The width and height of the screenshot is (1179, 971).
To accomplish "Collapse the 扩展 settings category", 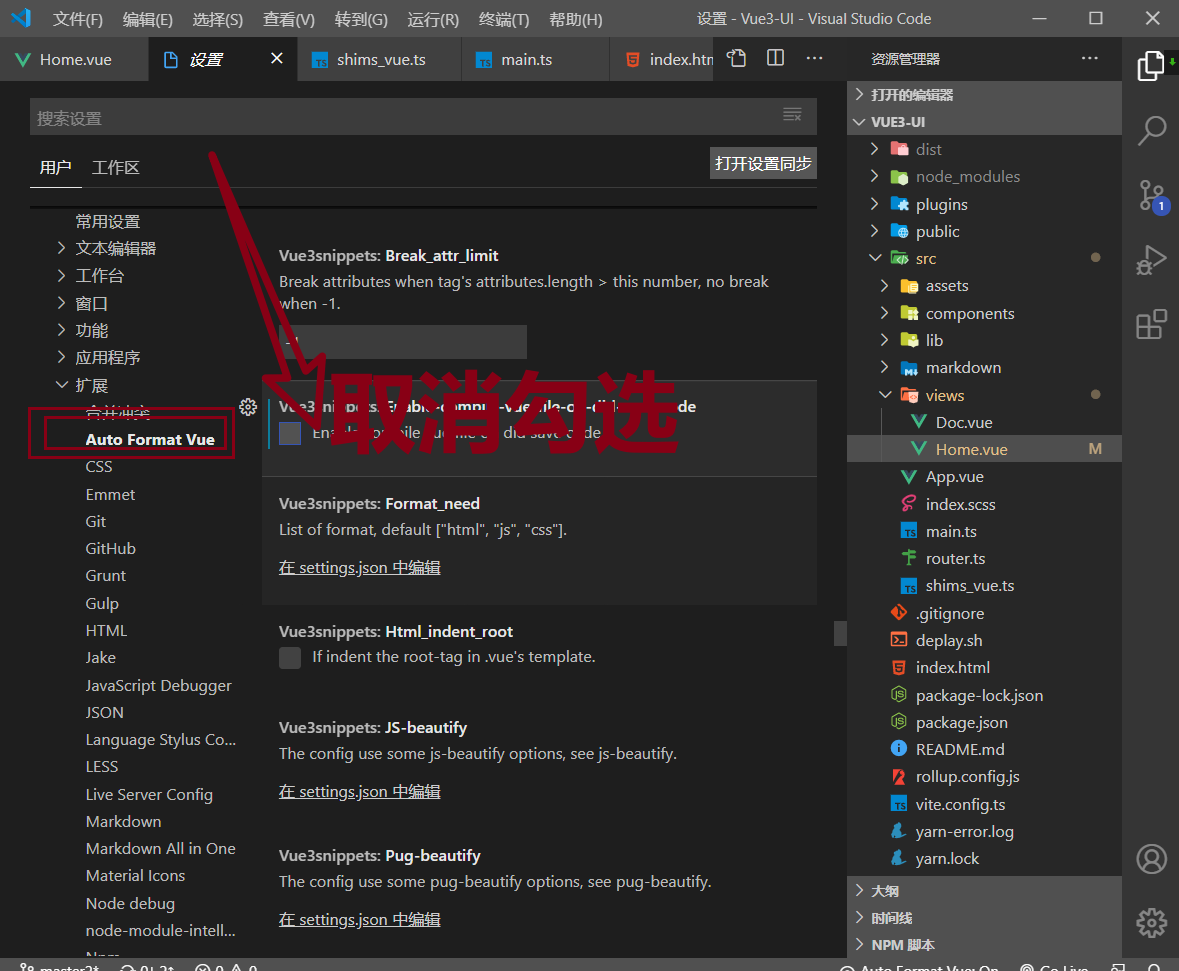I will click(91, 385).
